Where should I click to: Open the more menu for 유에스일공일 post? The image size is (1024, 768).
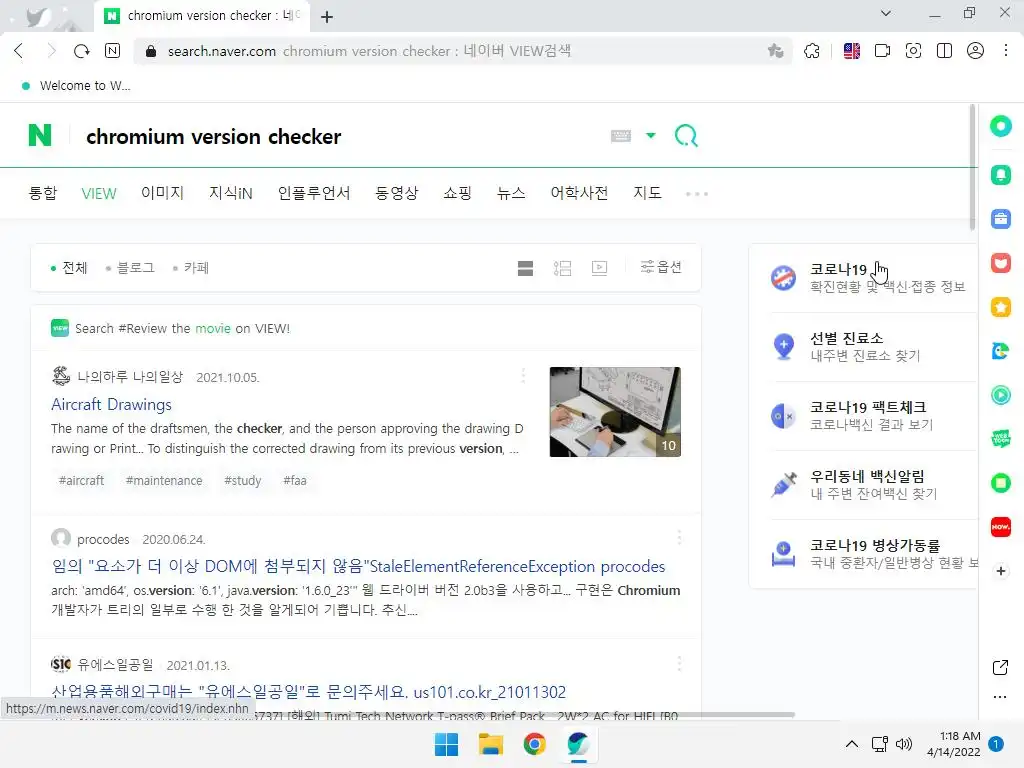click(679, 664)
